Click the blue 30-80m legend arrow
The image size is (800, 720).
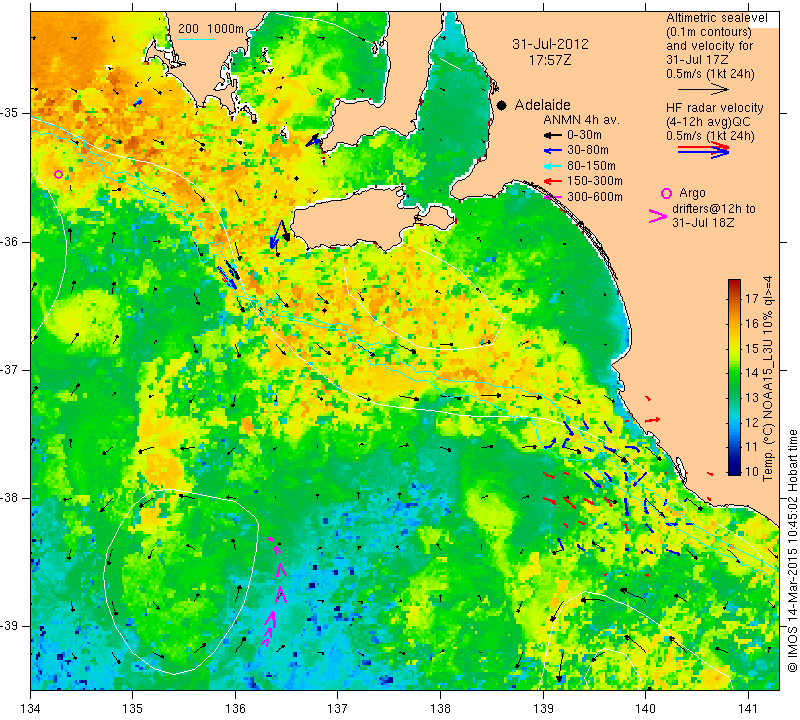(x=553, y=151)
